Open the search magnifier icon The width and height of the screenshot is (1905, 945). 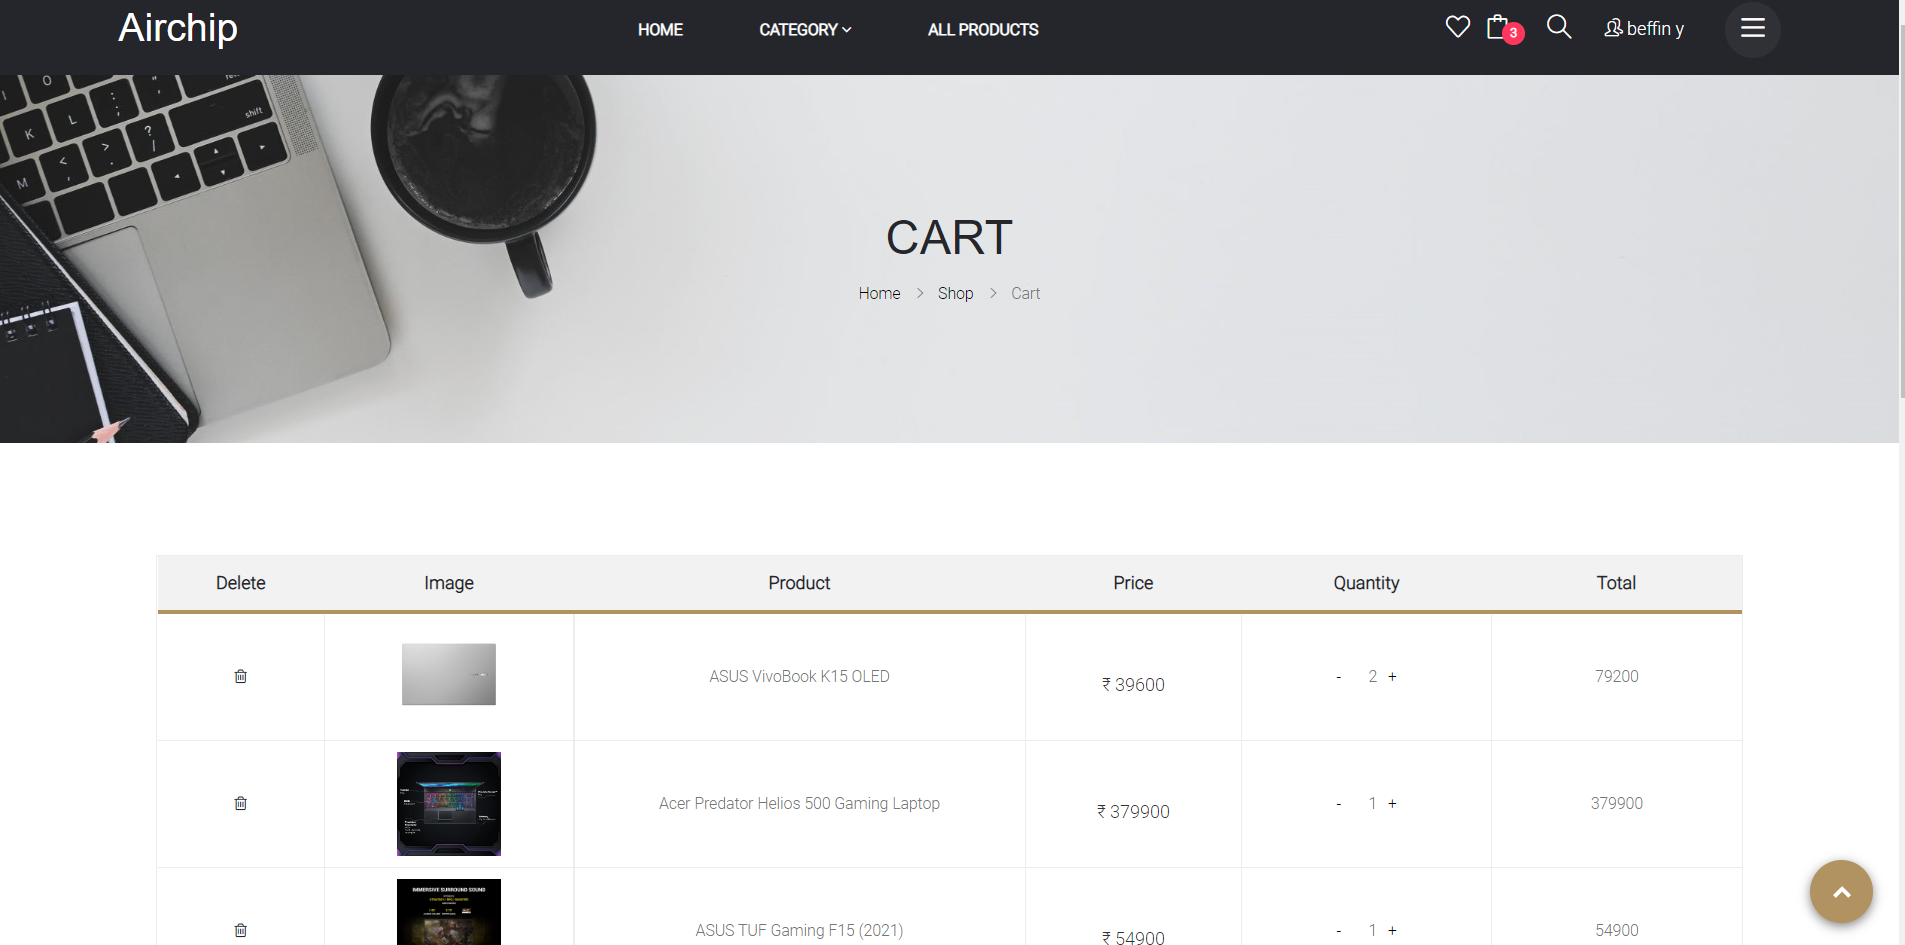[x=1557, y=27]
